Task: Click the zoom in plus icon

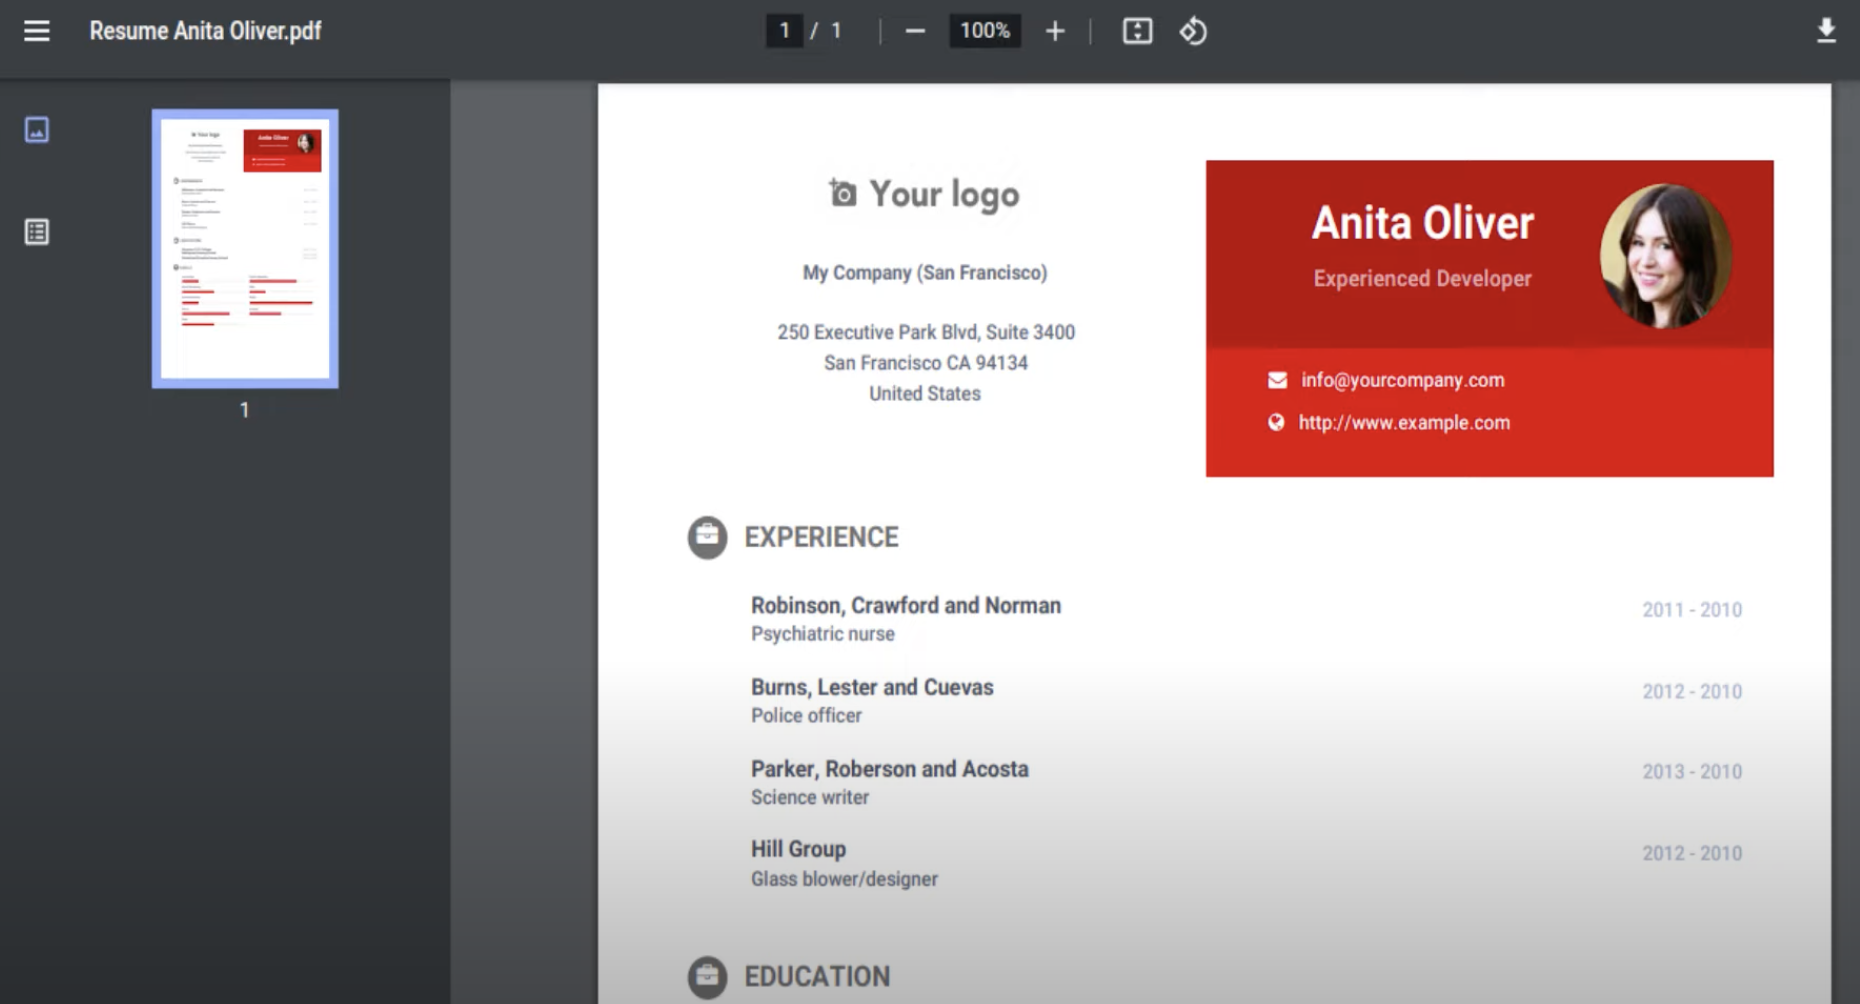Action: pos(1055,31)
